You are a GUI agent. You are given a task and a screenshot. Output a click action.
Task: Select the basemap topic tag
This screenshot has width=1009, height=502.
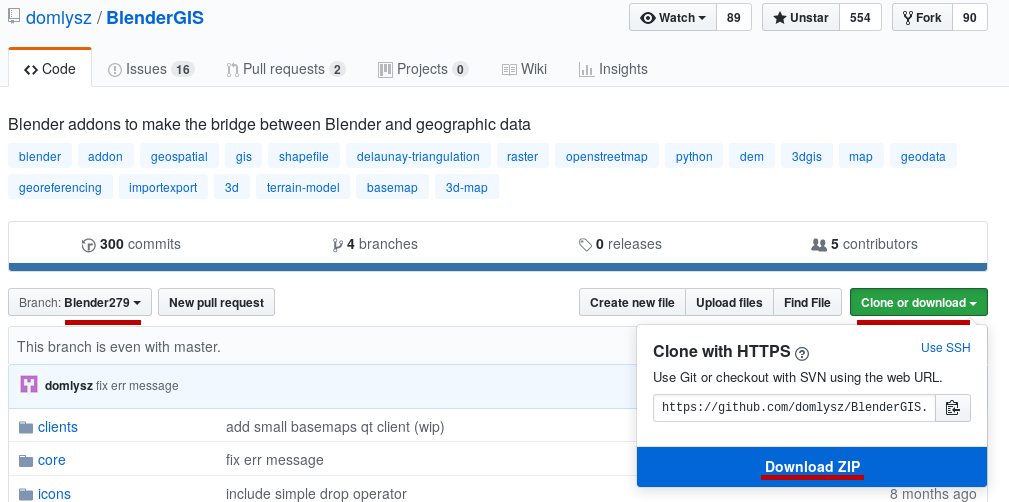393,188
